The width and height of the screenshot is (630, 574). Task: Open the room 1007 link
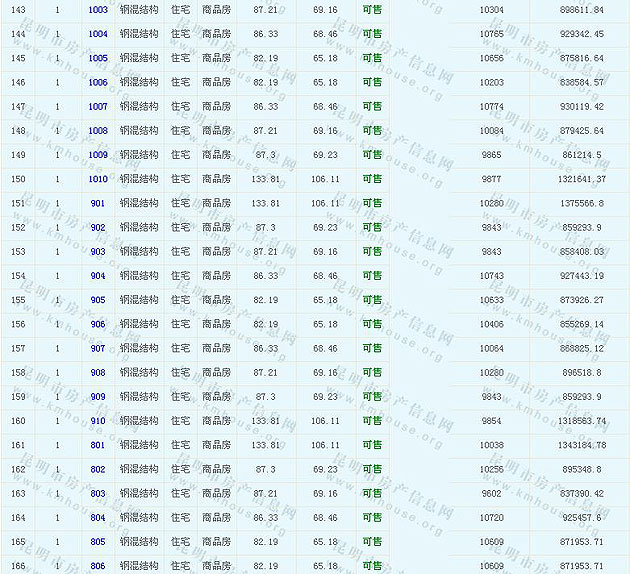97,107
